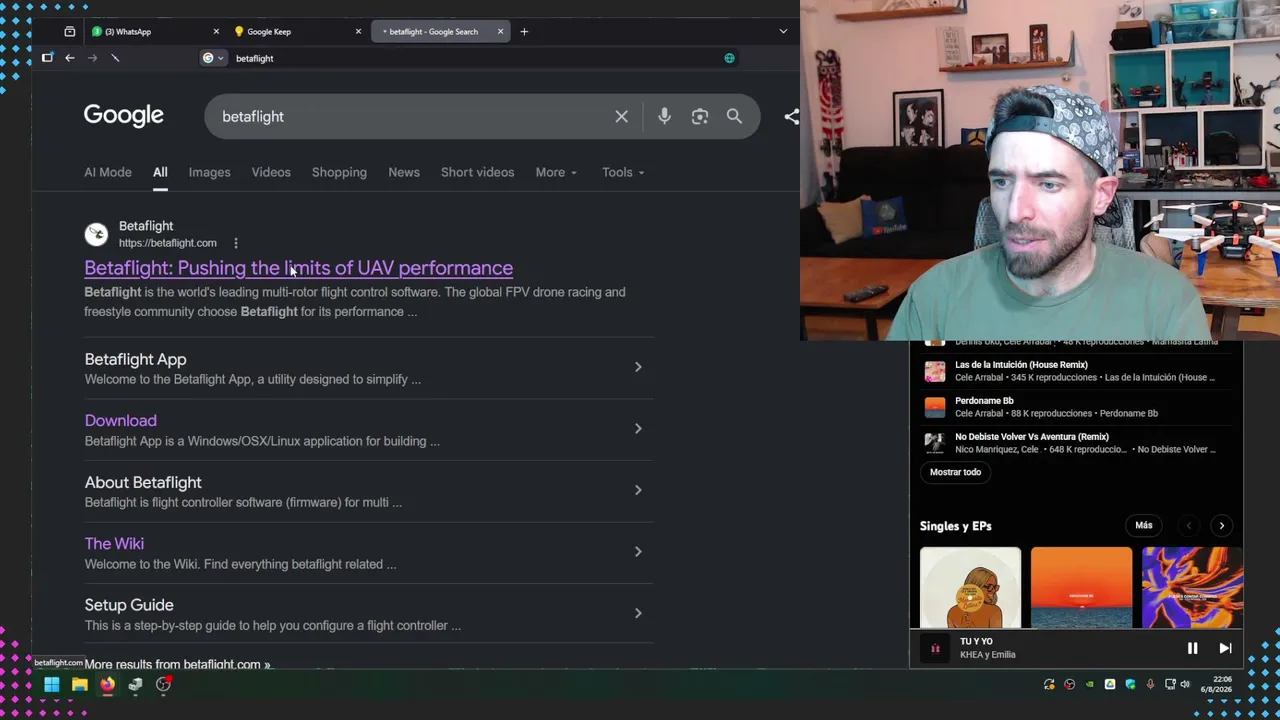Screen dimensions: 1280x720
Task: Select the betaflight - Google Search tab
Action: coord(440,32)
